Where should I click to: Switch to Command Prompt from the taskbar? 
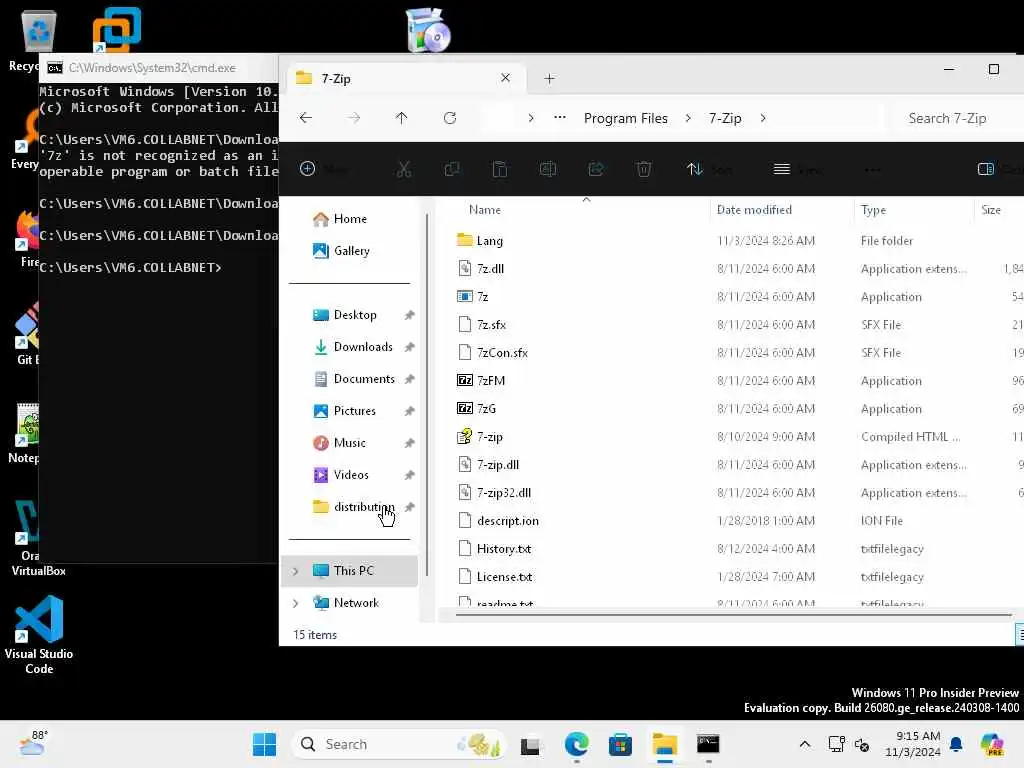(x=708, y=744)
